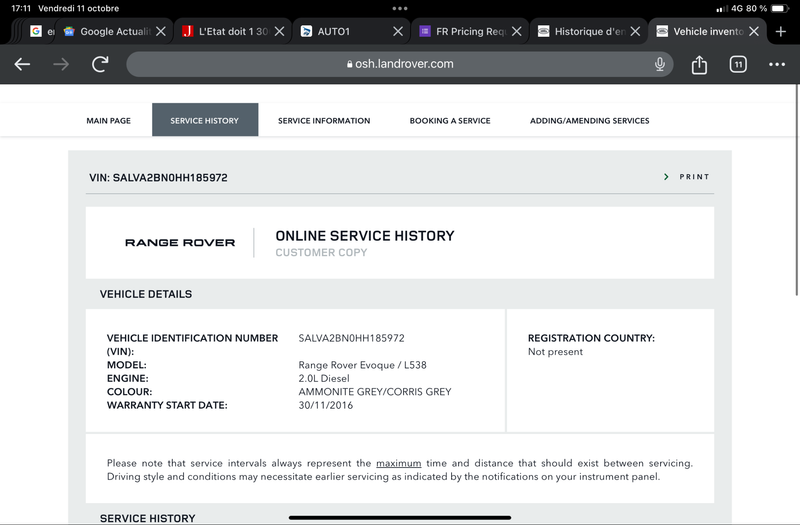Go back with the browser back arrow
Image resolution: width=800 pixels, height=525 pixels.
[x=22, y=64]
